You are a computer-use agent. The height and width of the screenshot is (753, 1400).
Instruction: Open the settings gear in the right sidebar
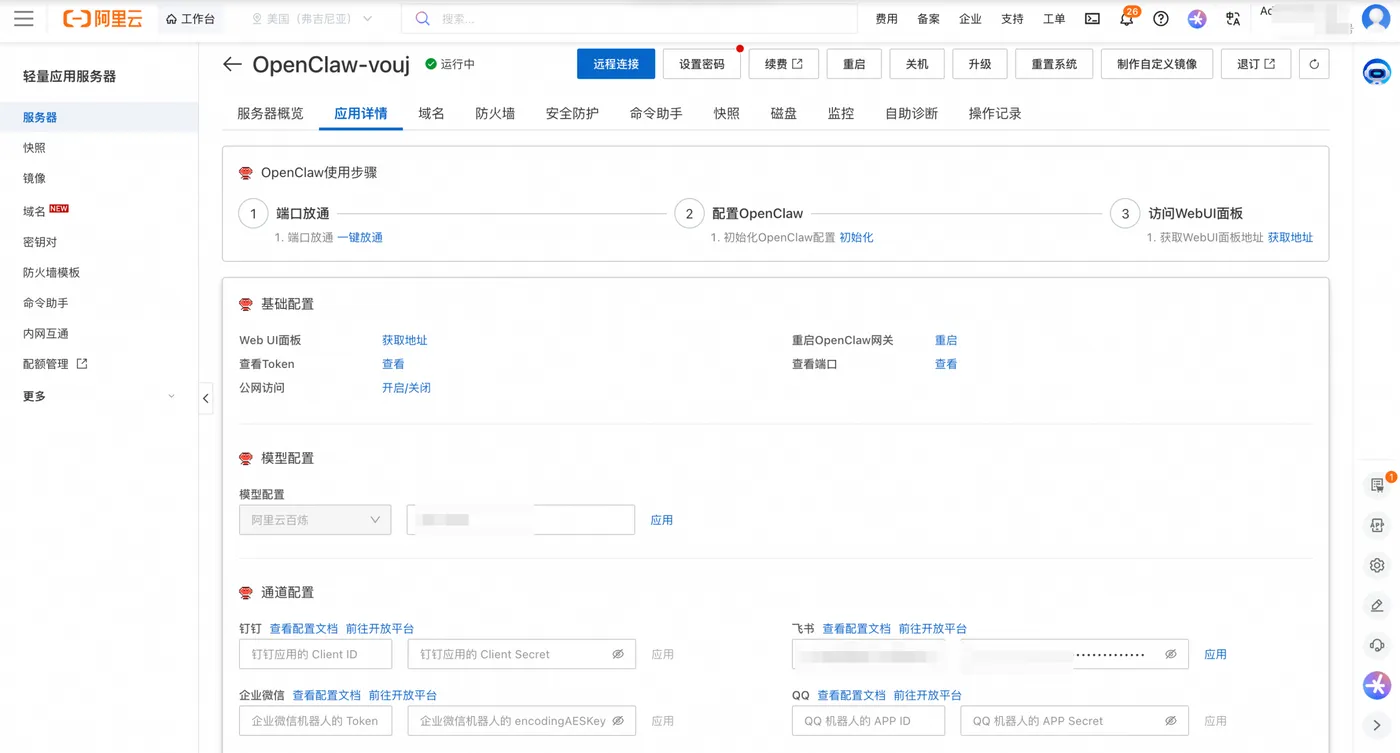coord(1376,565)
